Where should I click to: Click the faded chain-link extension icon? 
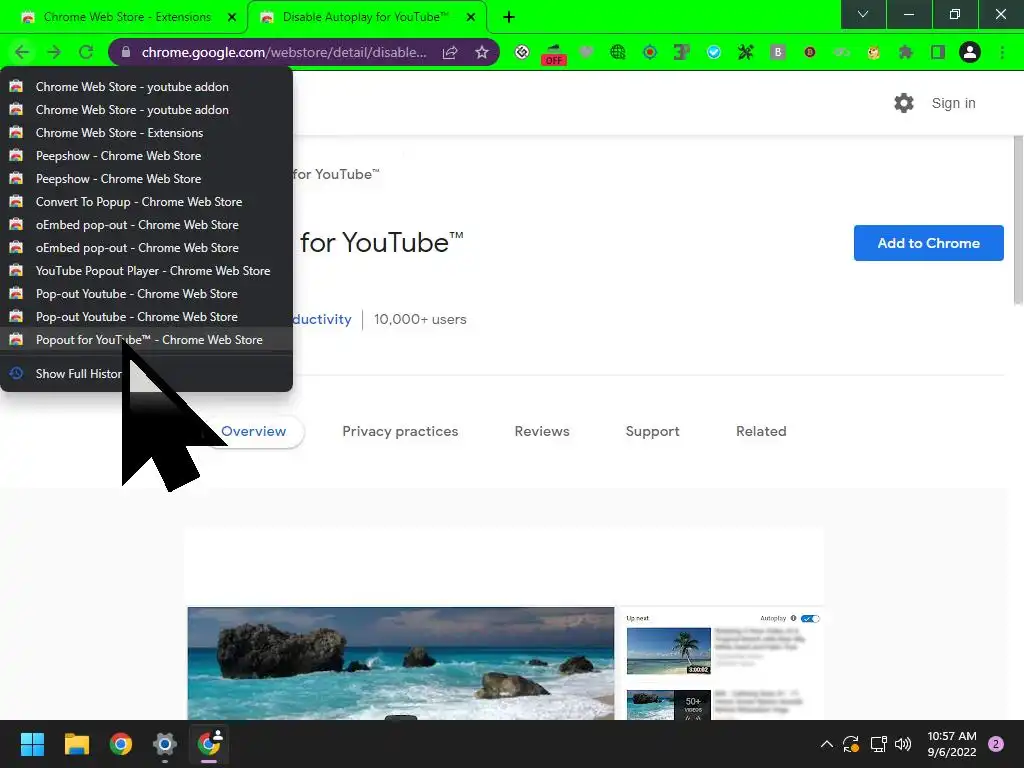[842, 52]
